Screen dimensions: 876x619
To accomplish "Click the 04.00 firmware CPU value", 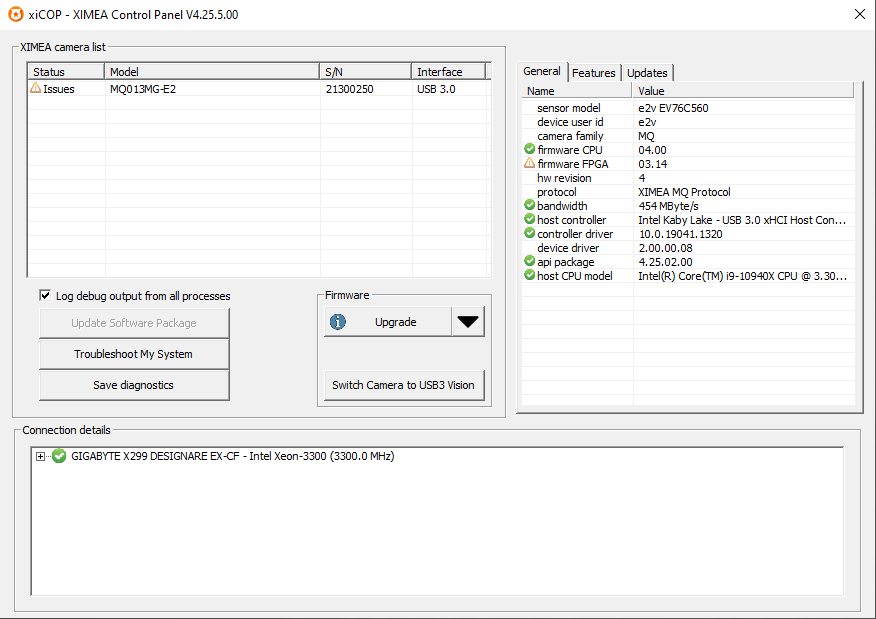I will click(653, 150).
